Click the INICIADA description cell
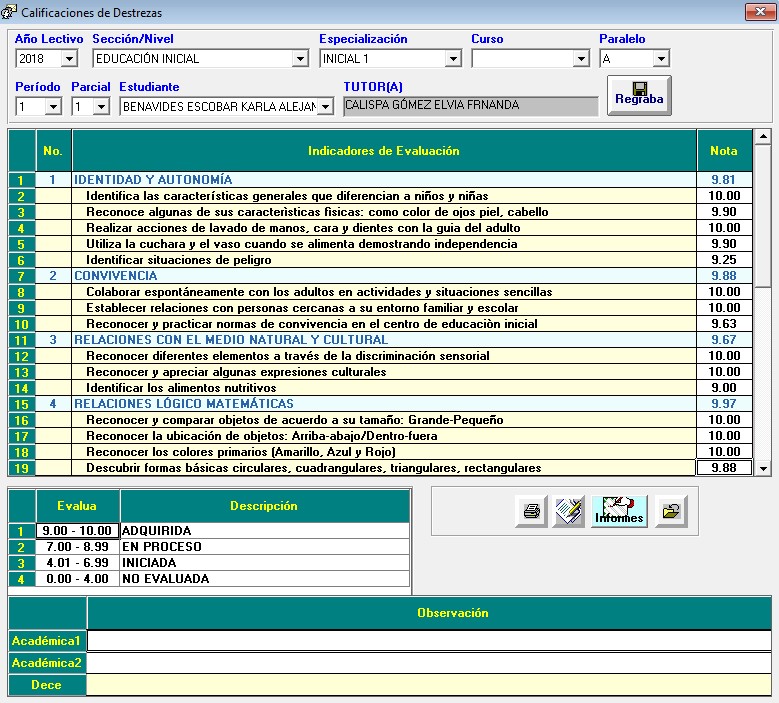 coord(265,562)
